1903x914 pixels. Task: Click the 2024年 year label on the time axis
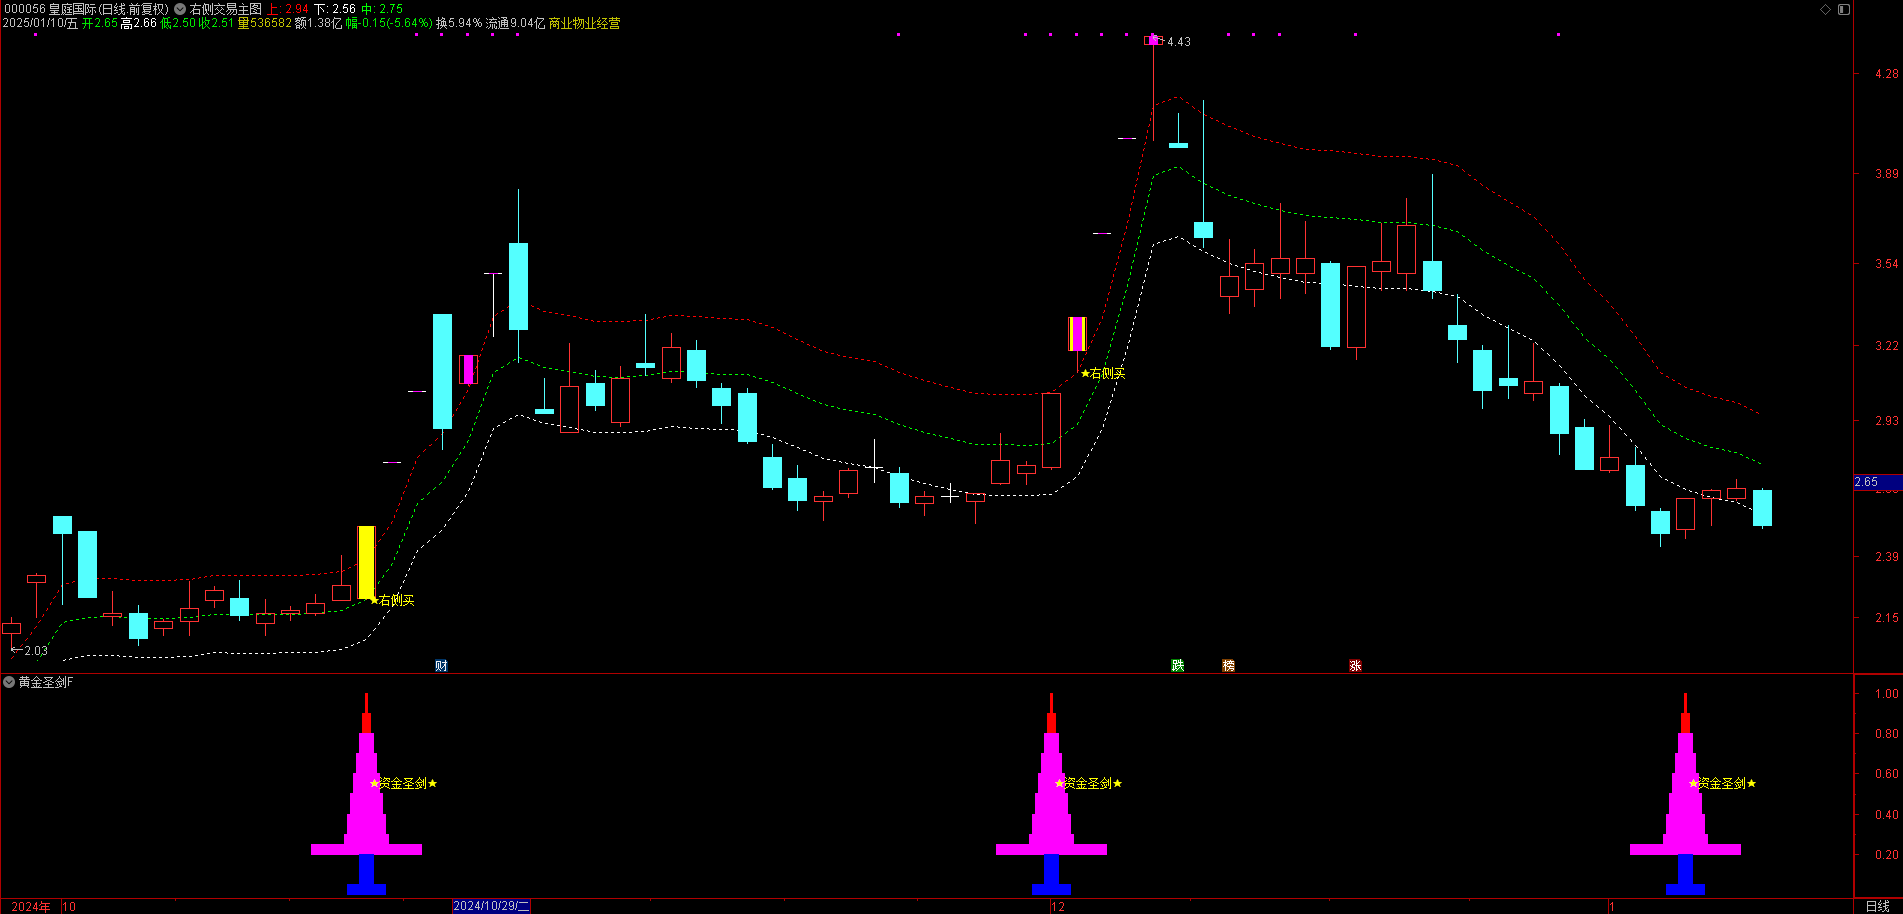(x=31, y=907)
